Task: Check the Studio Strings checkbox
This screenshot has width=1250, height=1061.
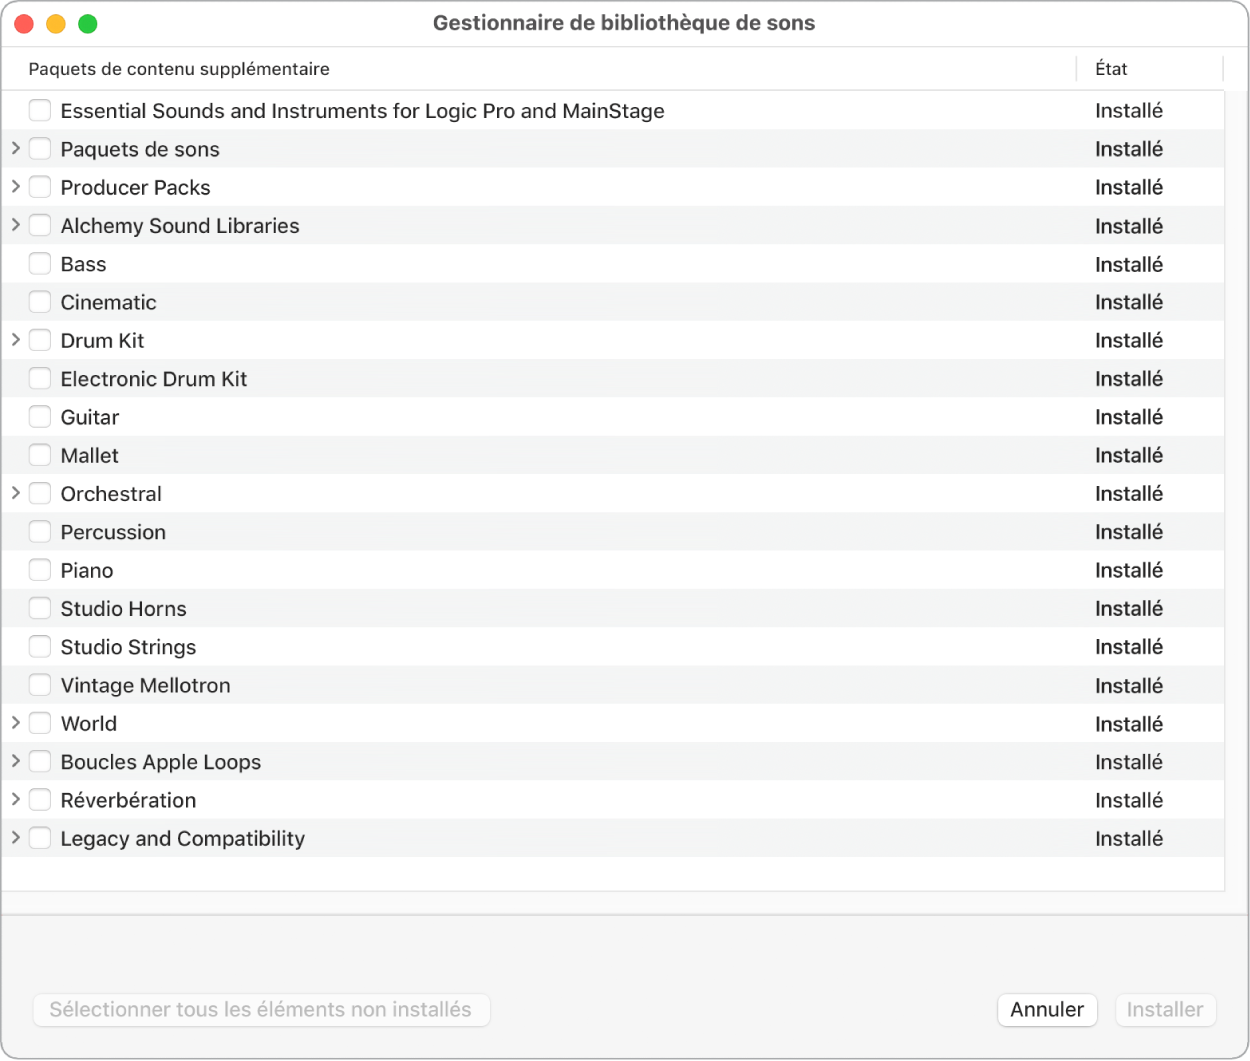Action: click(40, 647)
